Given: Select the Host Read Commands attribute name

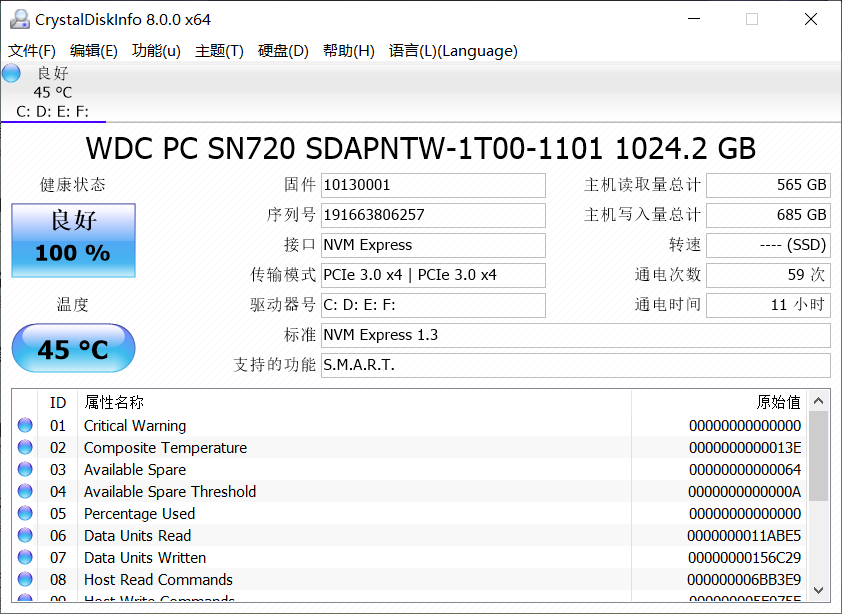Looking at the screenshot, I should pos(158,580).
